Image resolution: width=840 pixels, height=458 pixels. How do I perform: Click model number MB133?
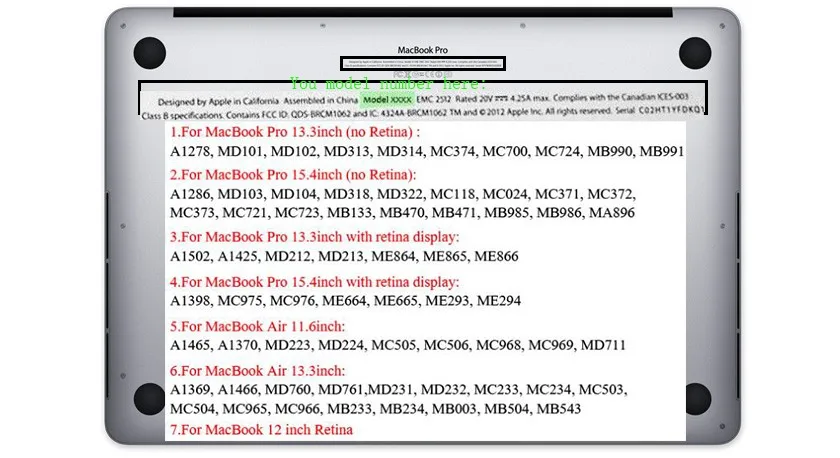pos(350,213)
